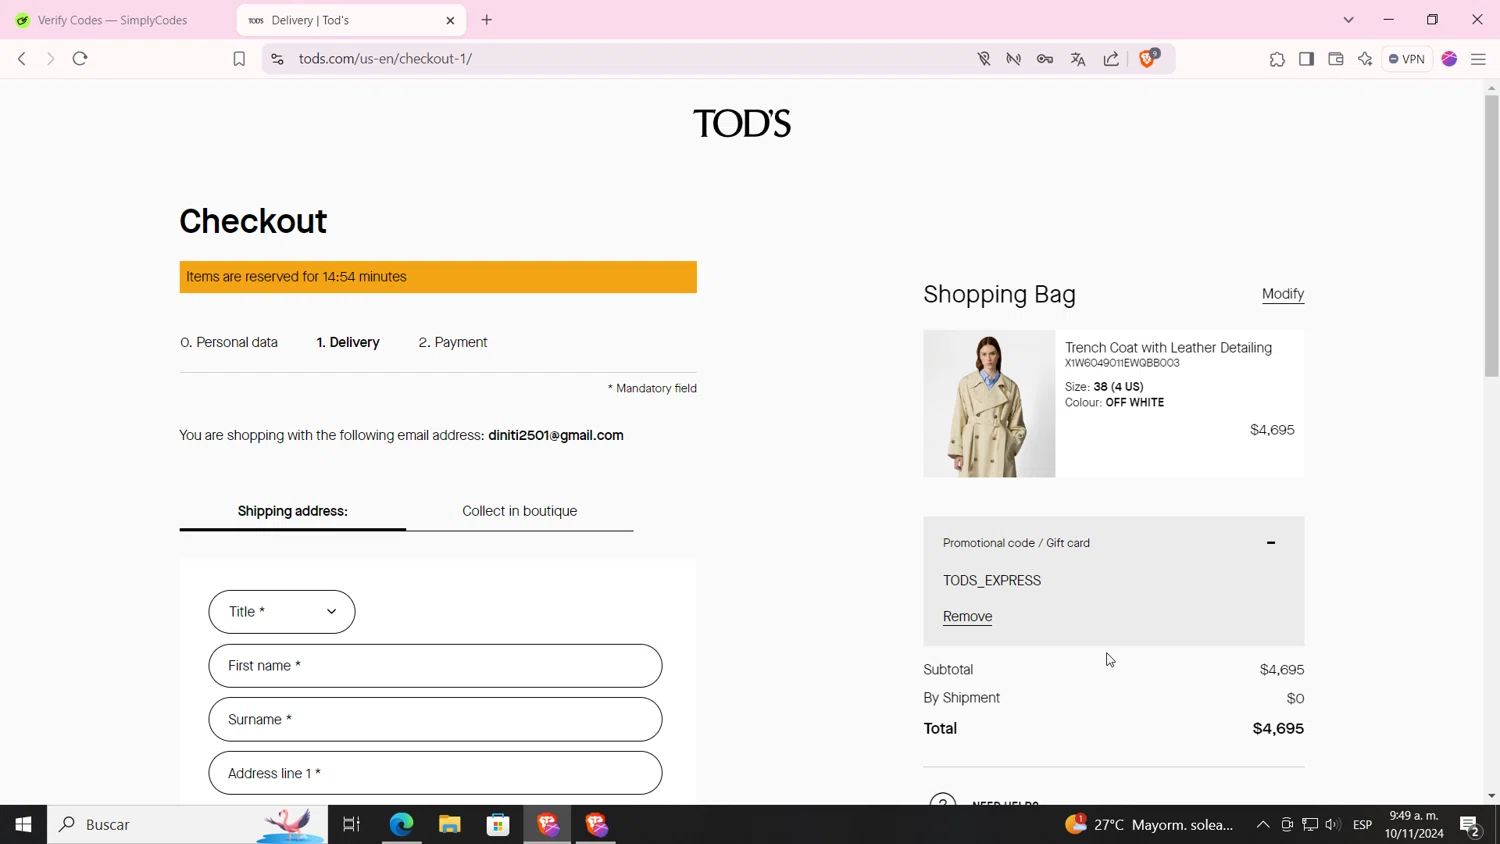
Task: Click the browser back arrow
Action: tap(22, 59)
